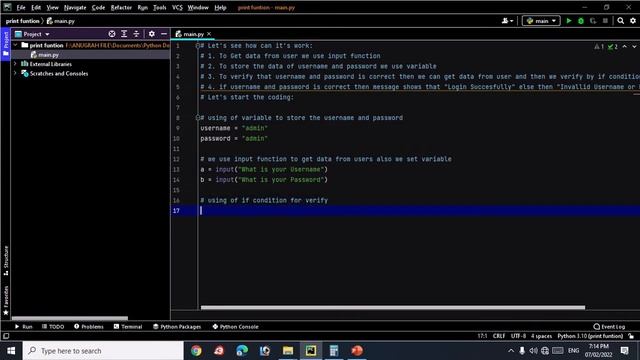Image resolution: width=640 pixels, height=360 pixels.
Task: Open the Help menu
Action: 220,7
